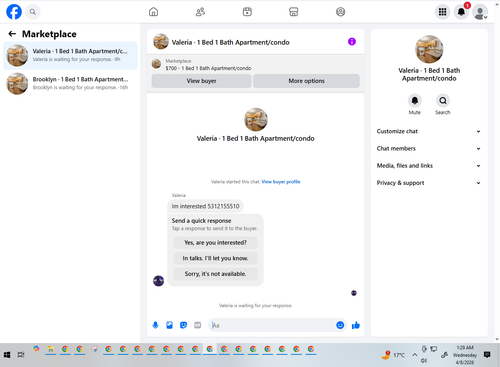500x367 pixels.
Task: Click the centered apartment photo in the chat
Action: (x=256, y=120)
